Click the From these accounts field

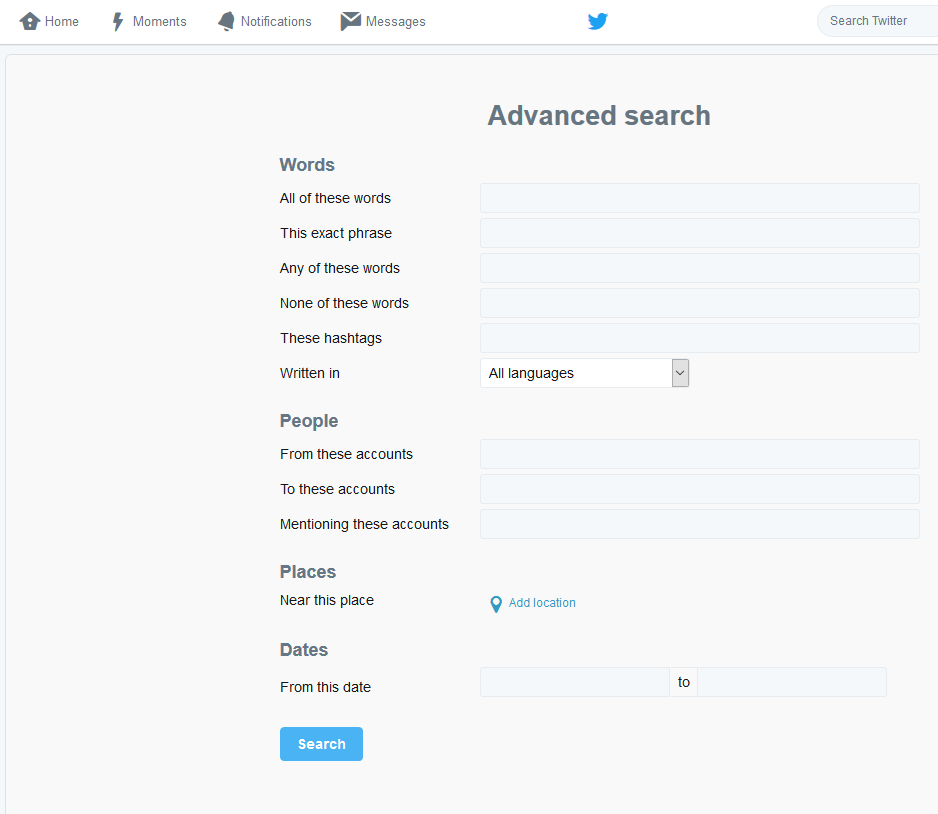(700, 454)
